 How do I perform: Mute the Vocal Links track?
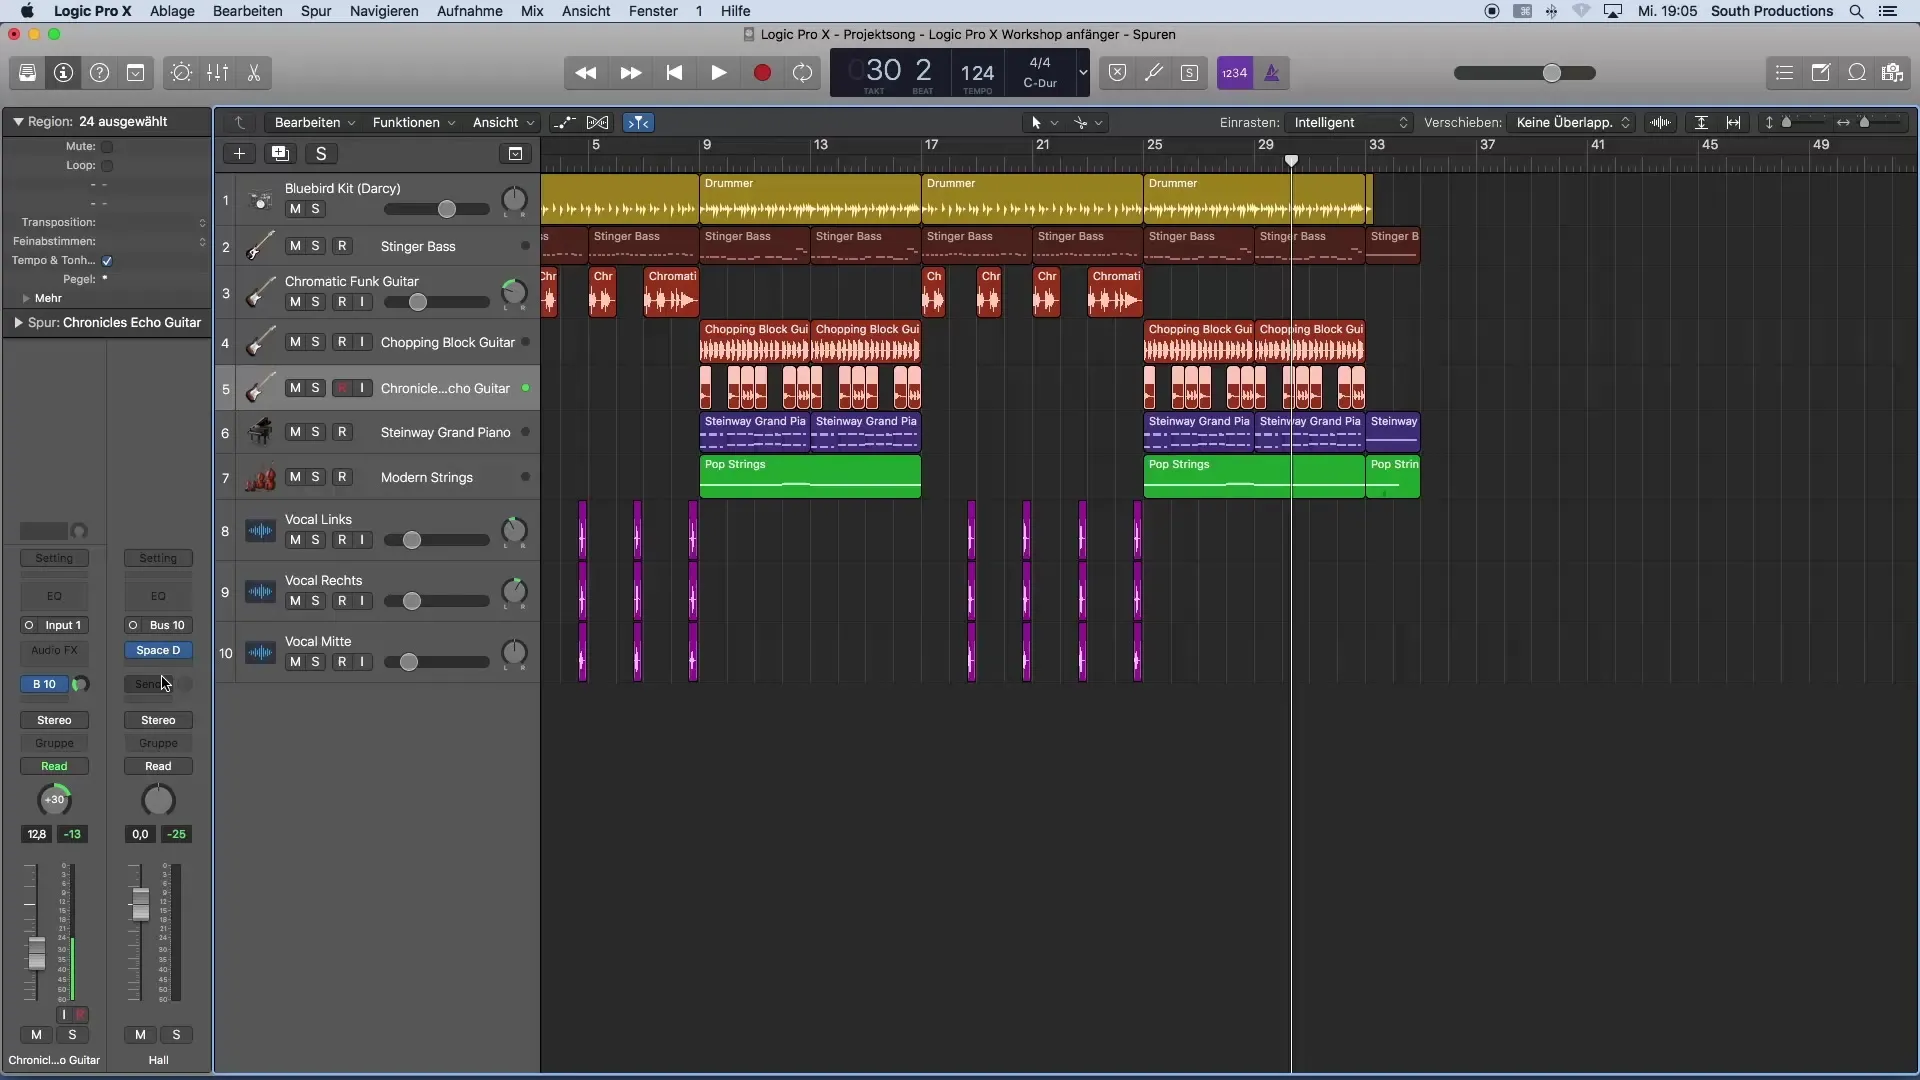coord(295,540)
